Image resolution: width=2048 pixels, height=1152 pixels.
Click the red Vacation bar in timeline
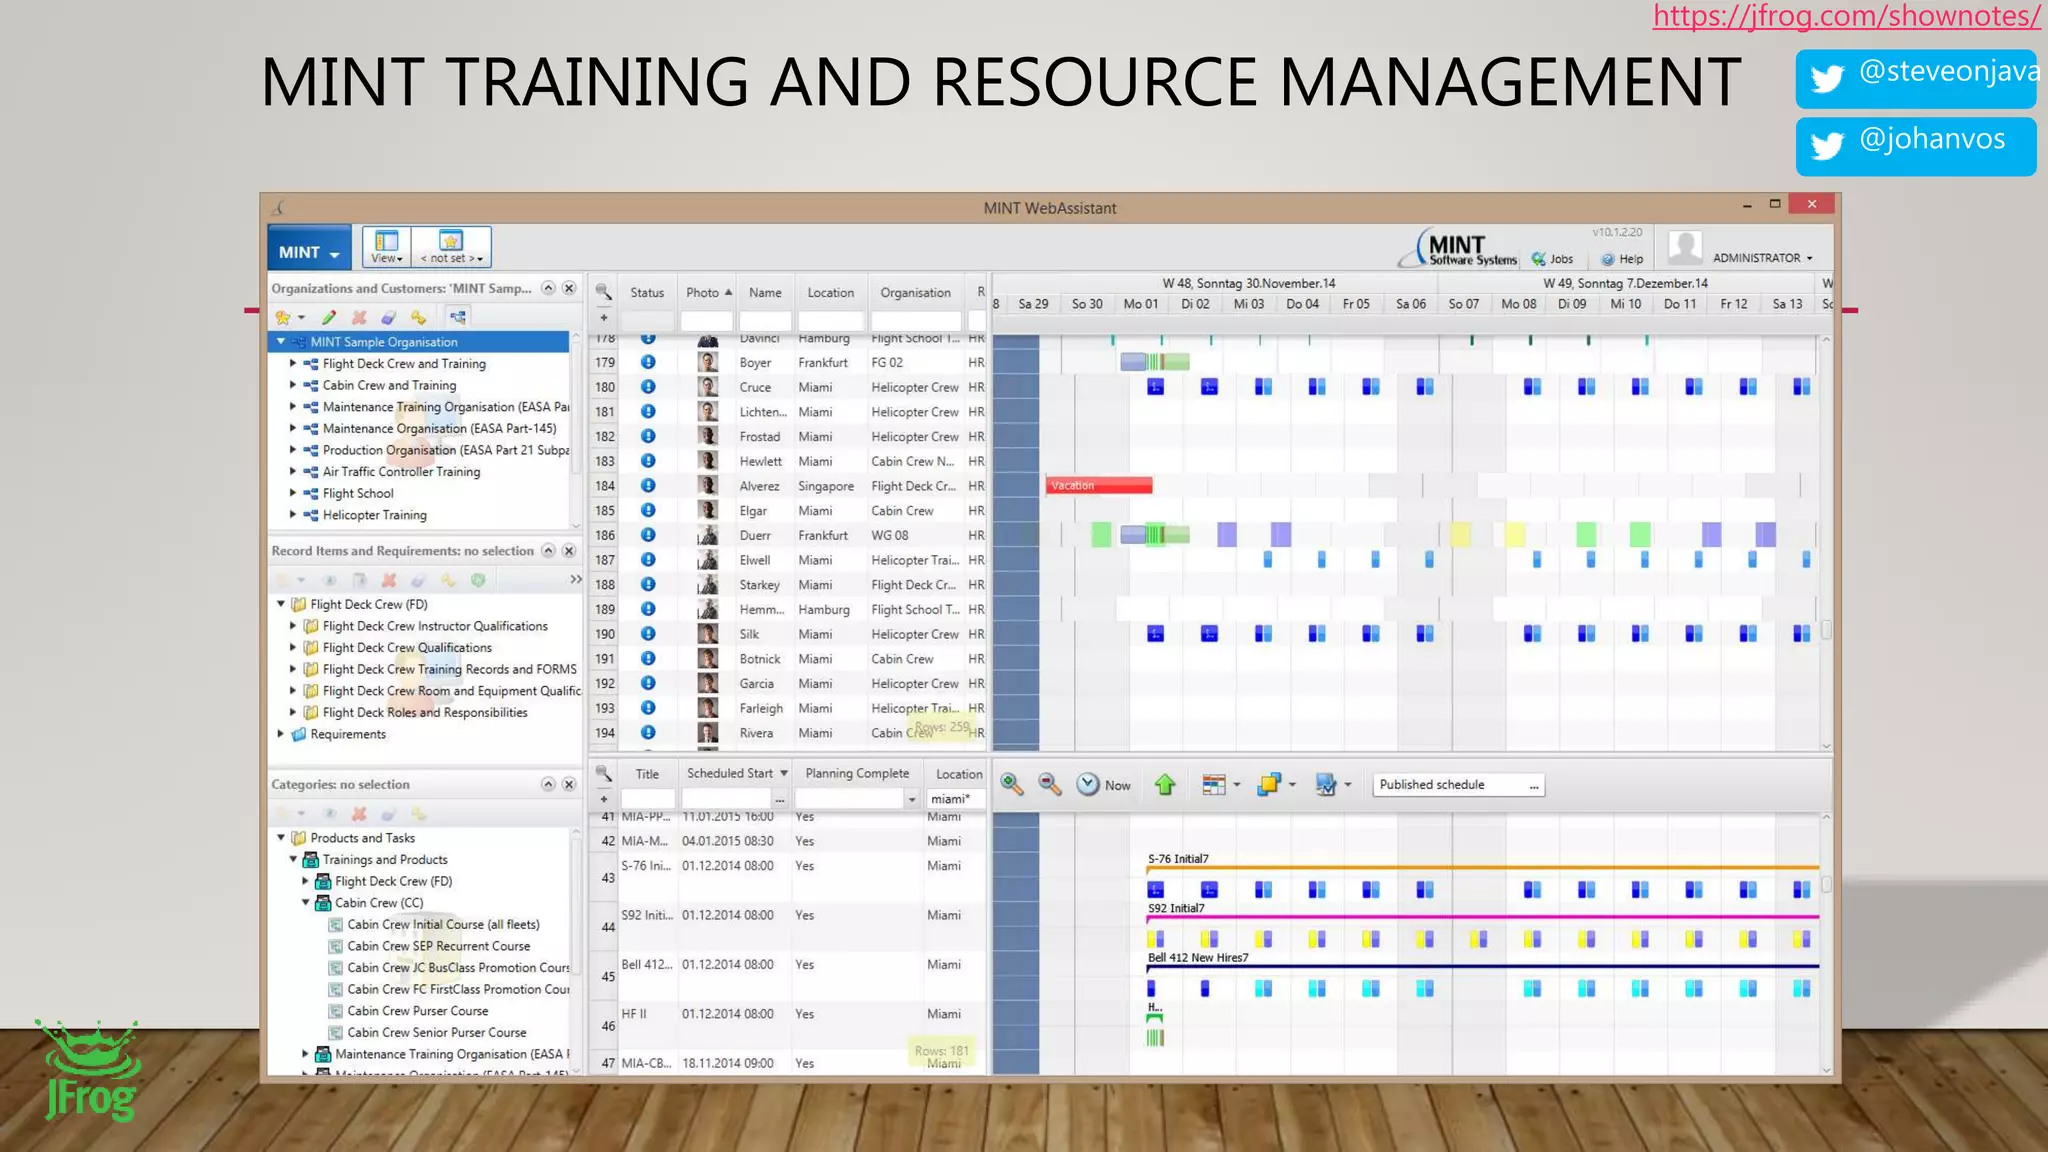1099,485
